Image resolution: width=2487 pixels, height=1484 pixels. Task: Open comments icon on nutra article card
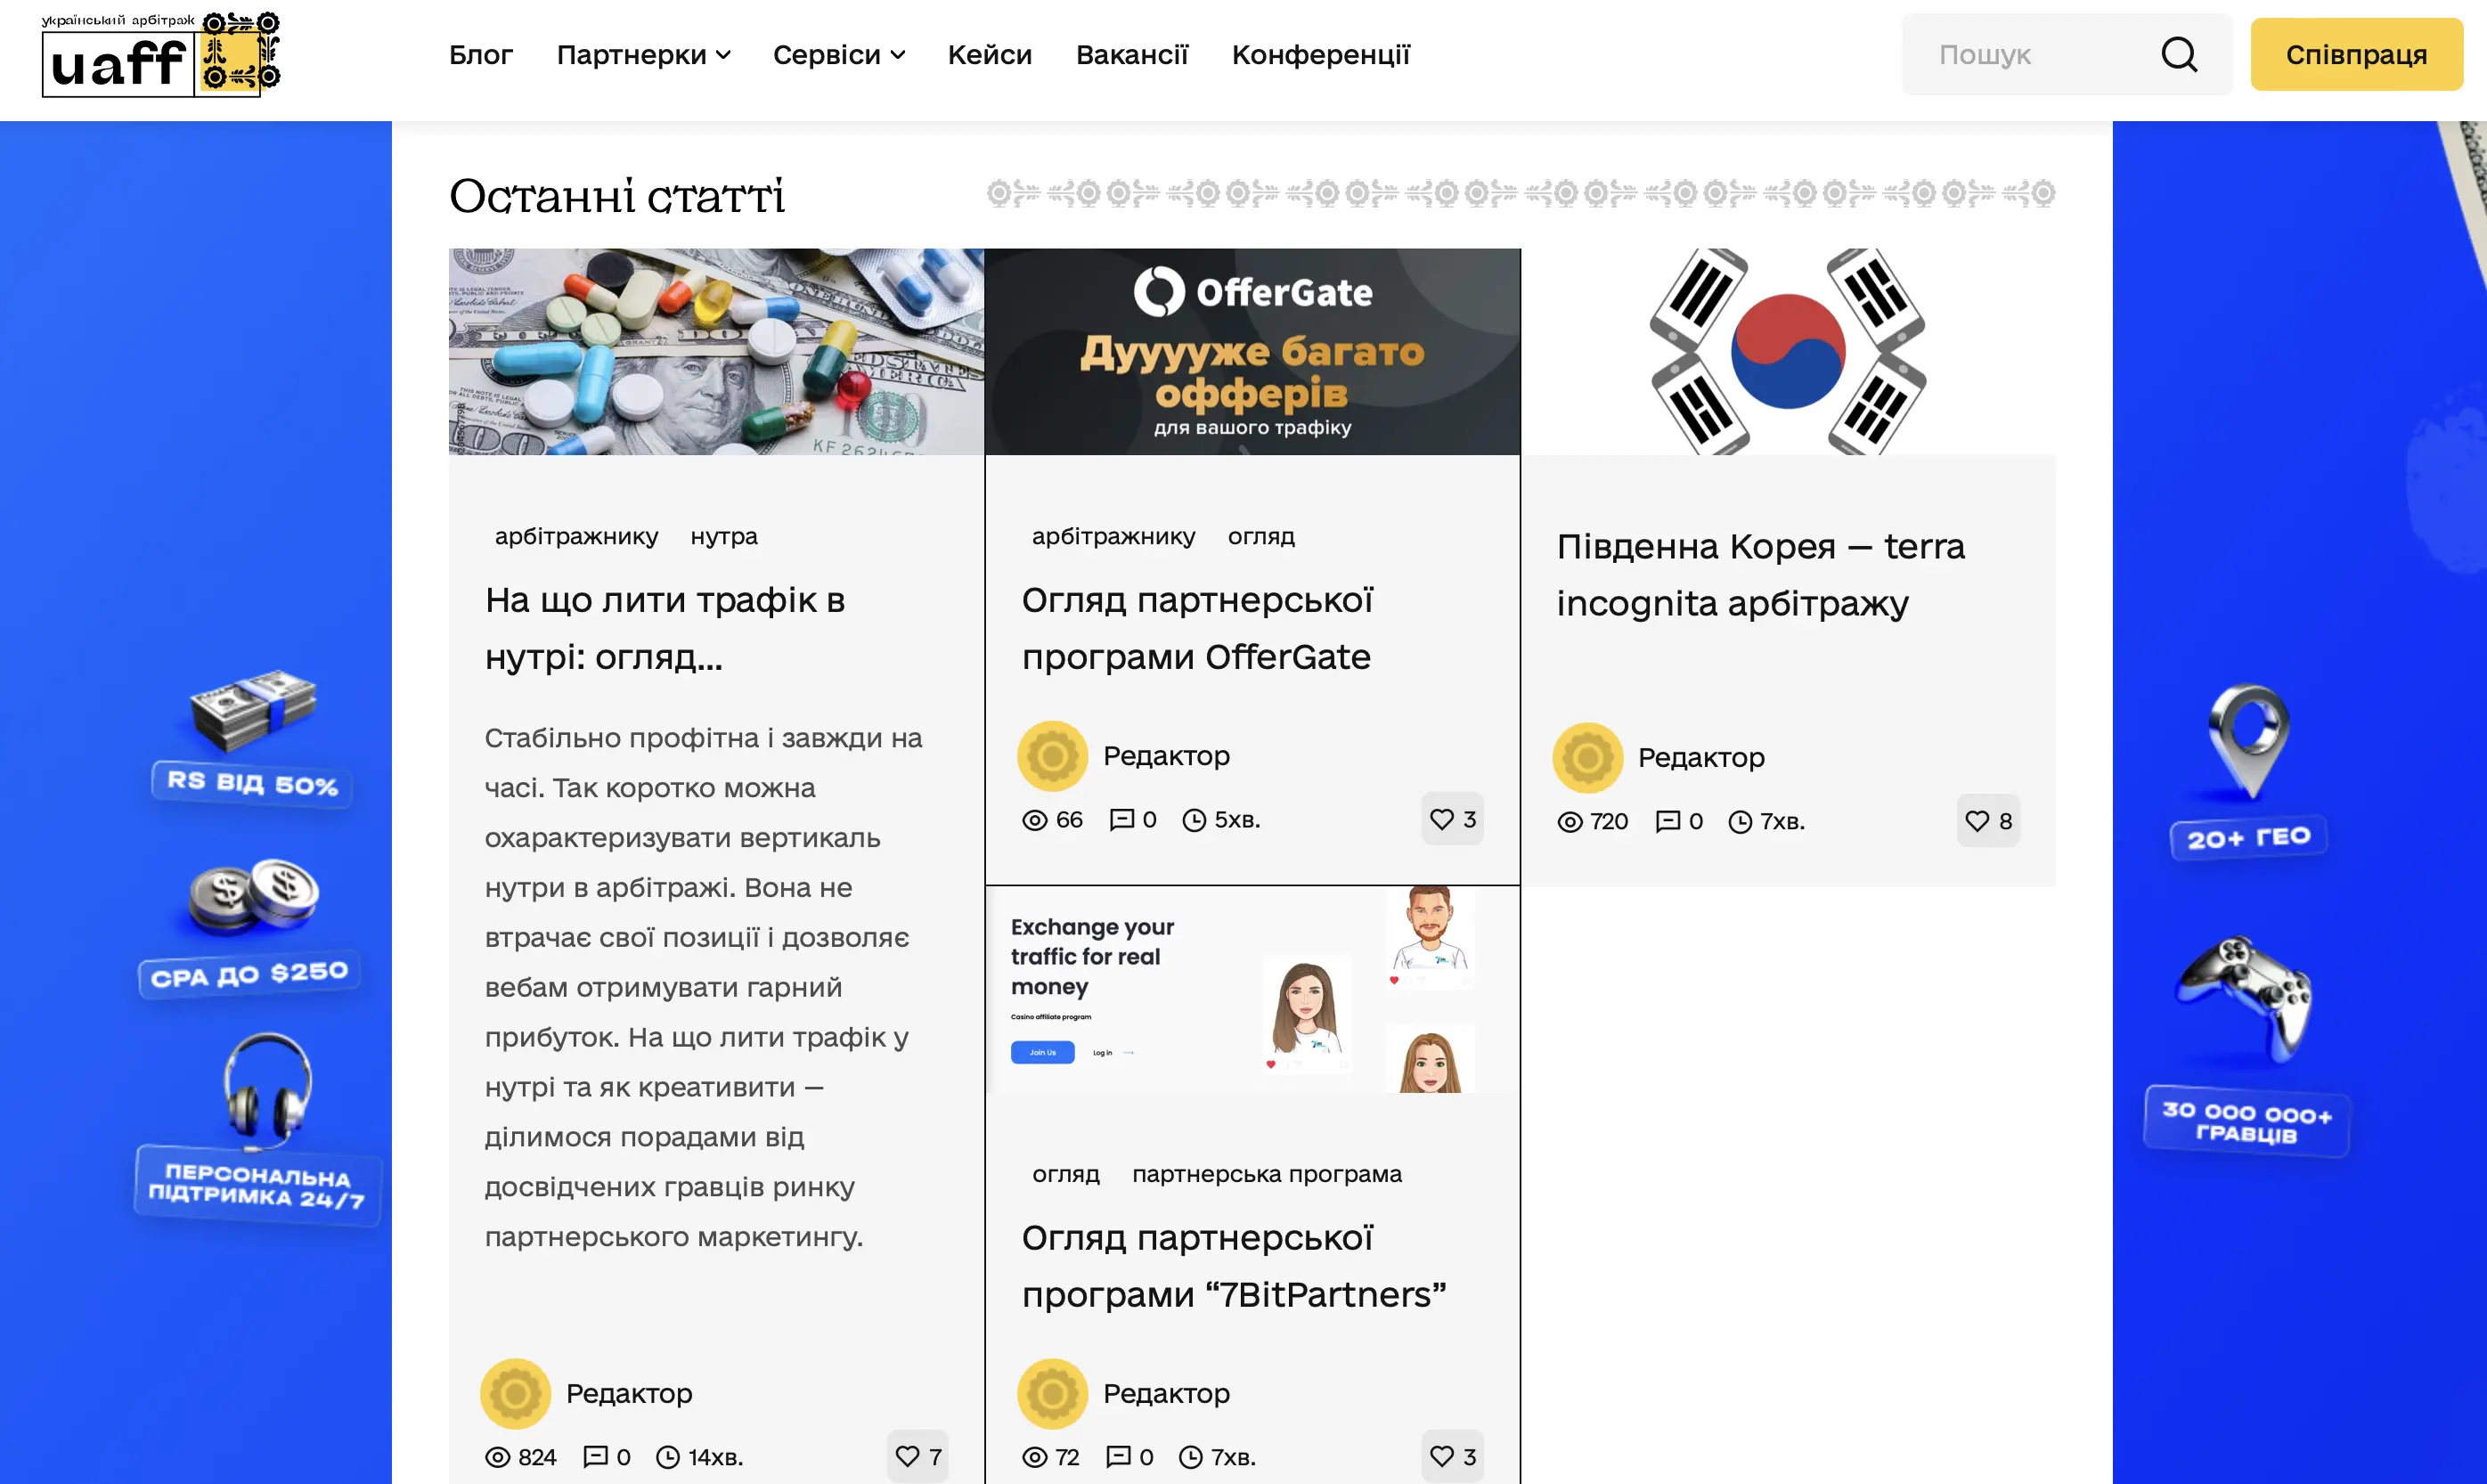click(x=595, y=1457)
